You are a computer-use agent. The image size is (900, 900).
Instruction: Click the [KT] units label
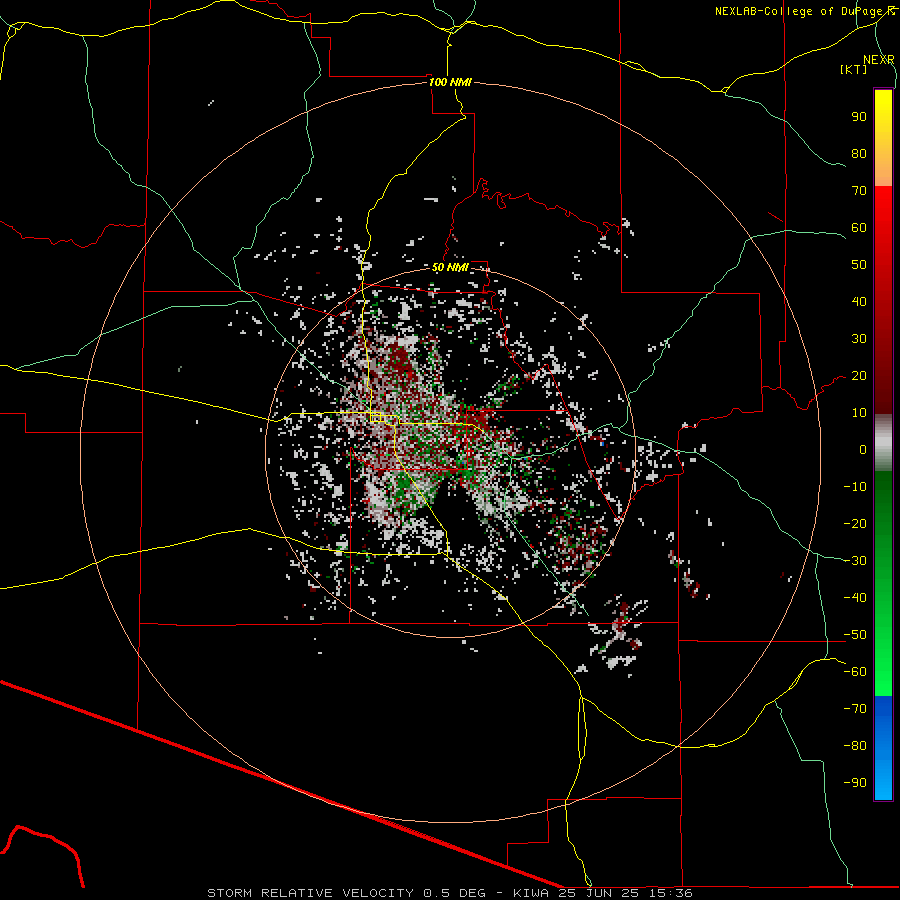click(853, 69)
